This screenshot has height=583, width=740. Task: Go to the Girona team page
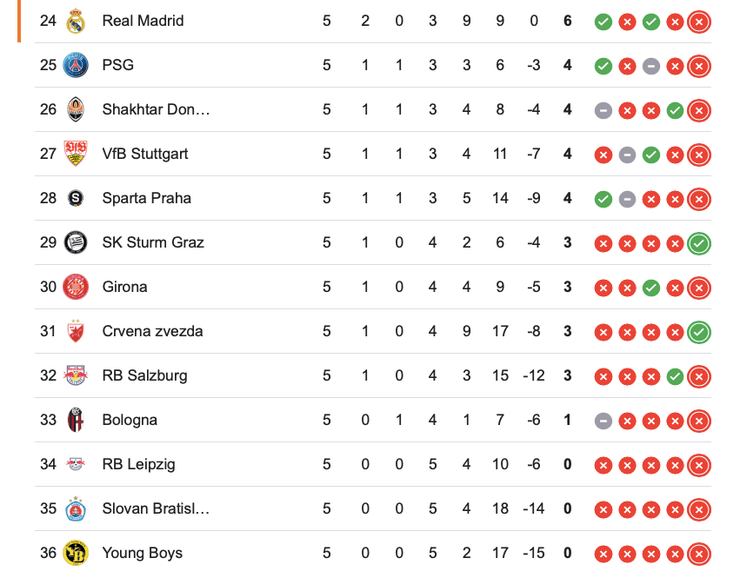click(x=125, y=287)
